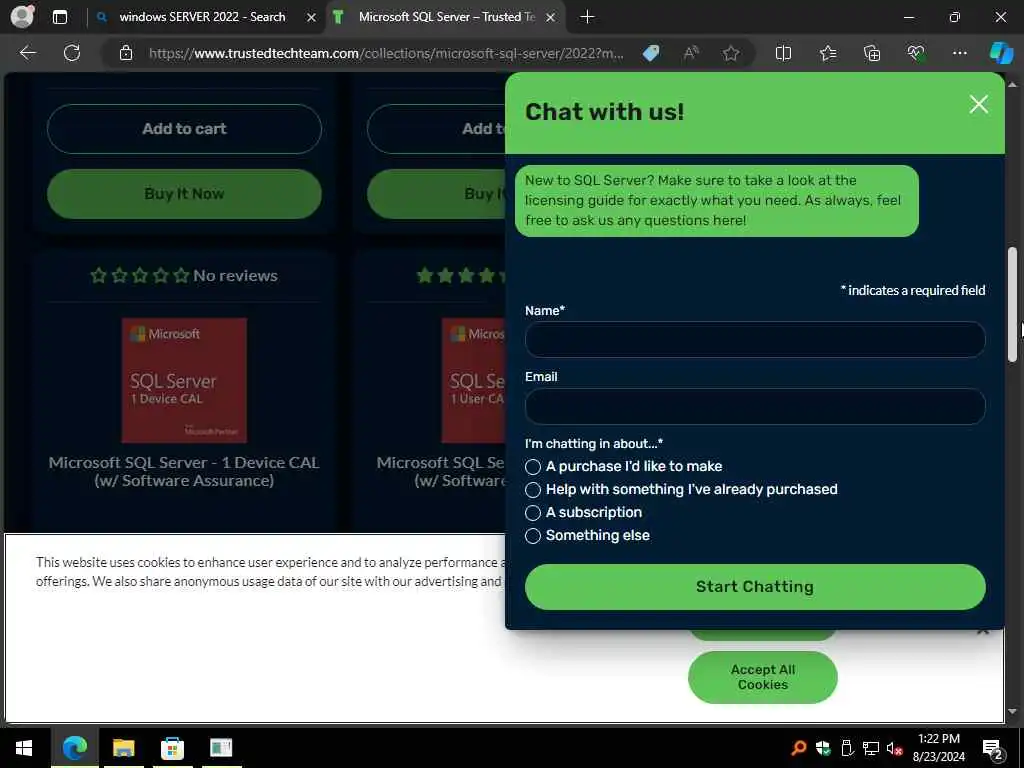Open the Windows Start menu
This screenshot has height=768, width=1024.
[24, 748]
